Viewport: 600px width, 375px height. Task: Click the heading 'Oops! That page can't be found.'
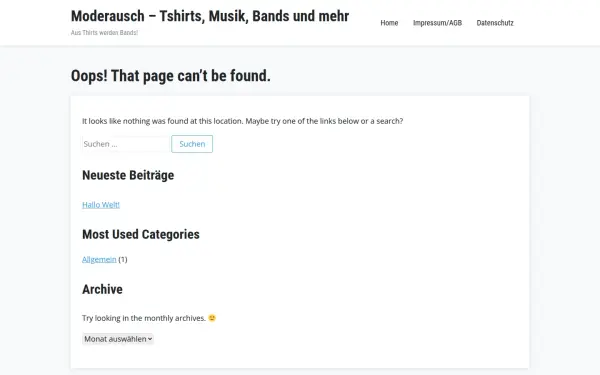pos(171,76)
